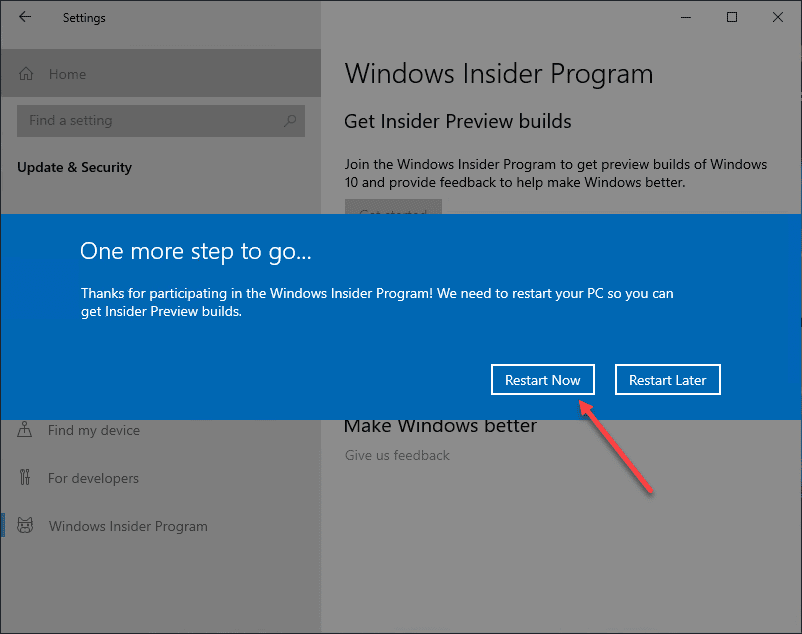Click the Restart Now button
Screen dimensions: 802x634
[543, 380]
